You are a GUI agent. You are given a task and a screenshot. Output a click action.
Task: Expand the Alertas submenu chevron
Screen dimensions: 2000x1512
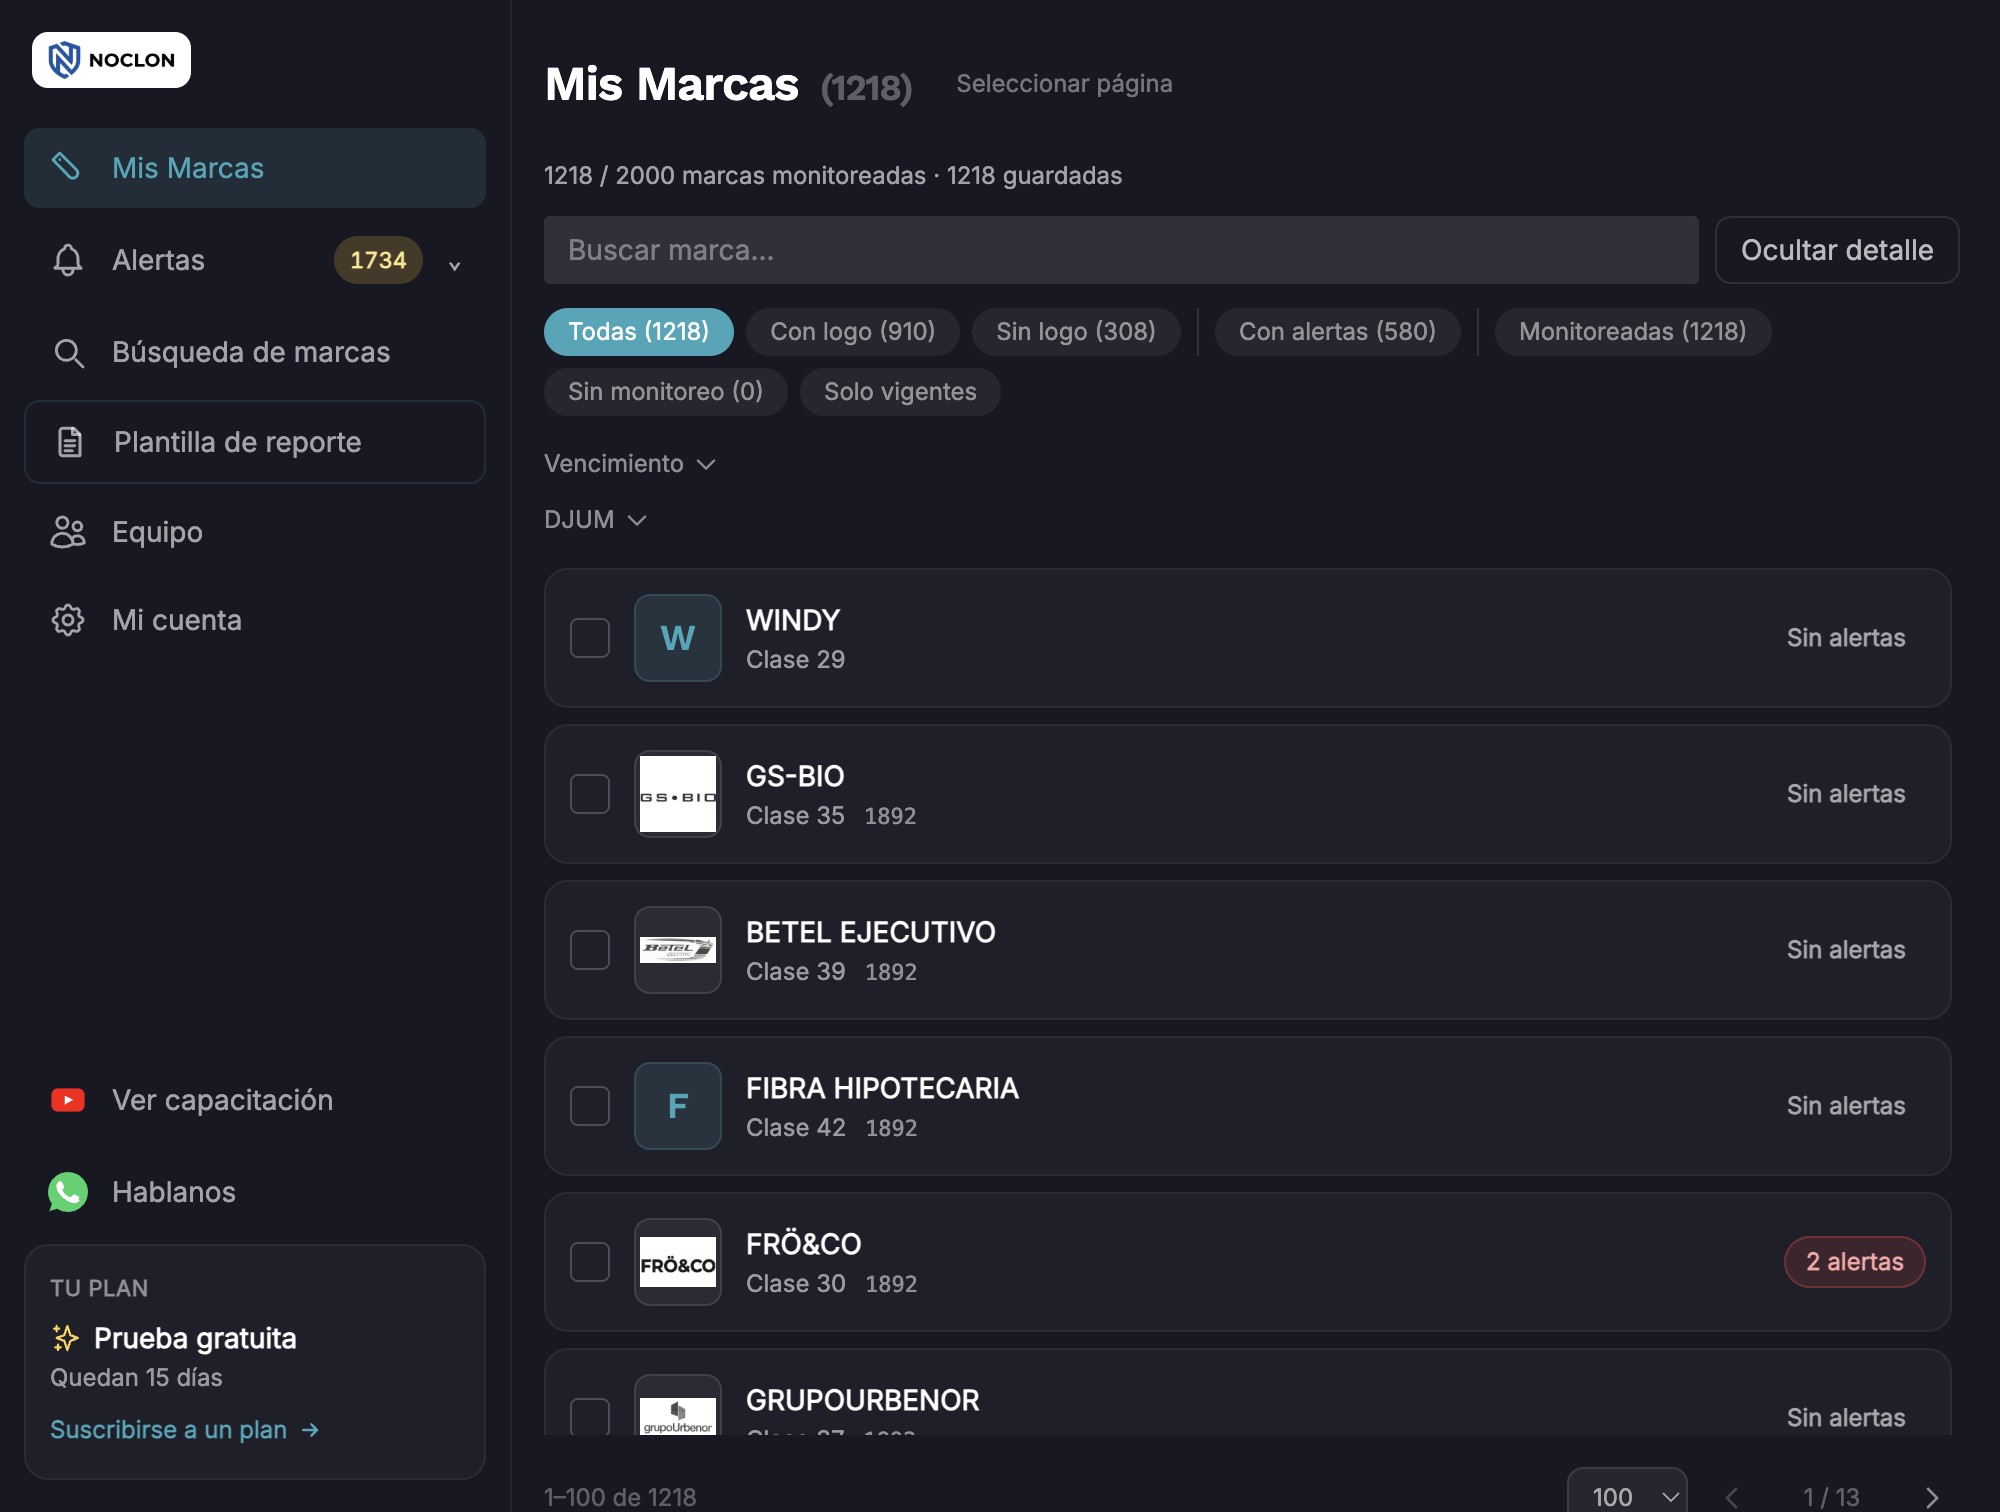click(454, 265)
